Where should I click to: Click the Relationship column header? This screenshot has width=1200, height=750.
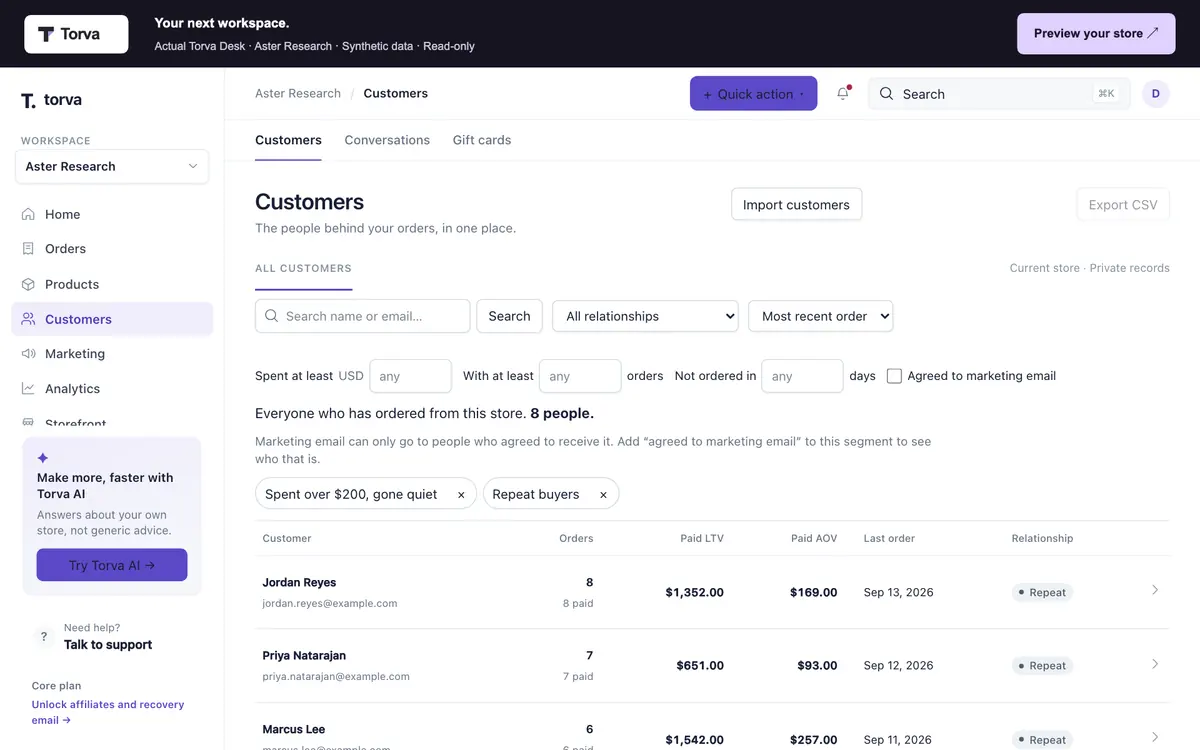pyautogui.click(x=1042, y=538)
